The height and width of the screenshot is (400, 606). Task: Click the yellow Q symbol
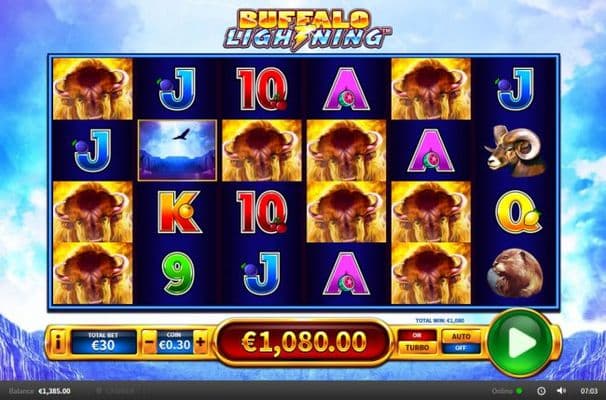(x=518, y=212)
